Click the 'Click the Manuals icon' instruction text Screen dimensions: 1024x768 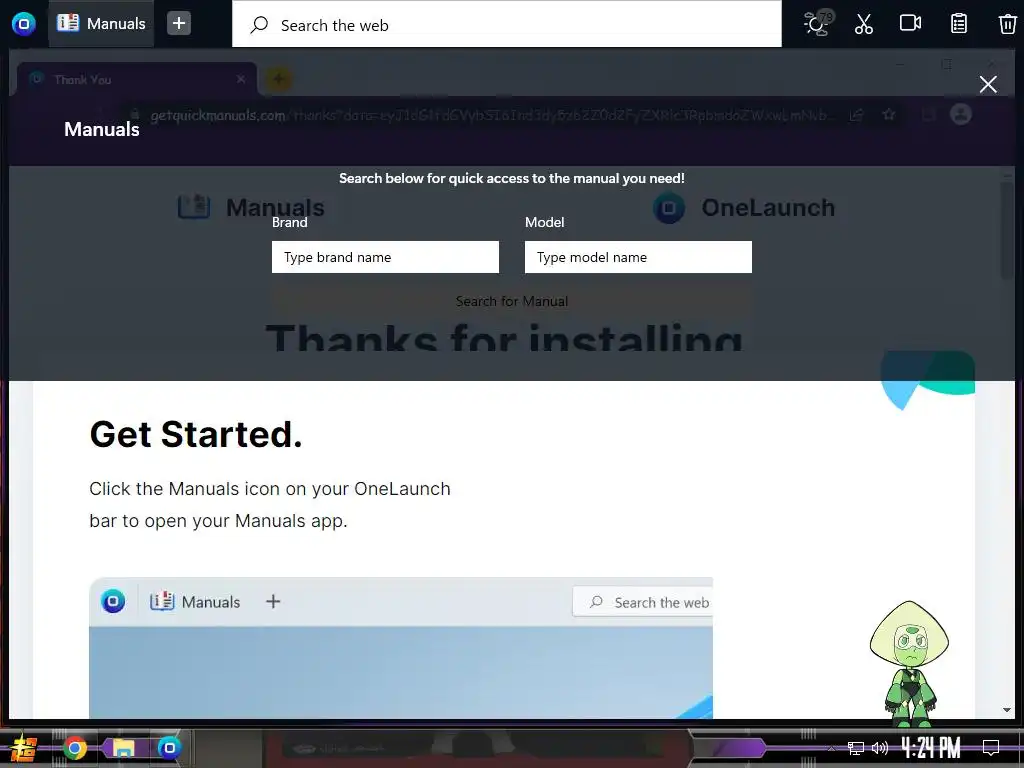(x=270, y=505)
